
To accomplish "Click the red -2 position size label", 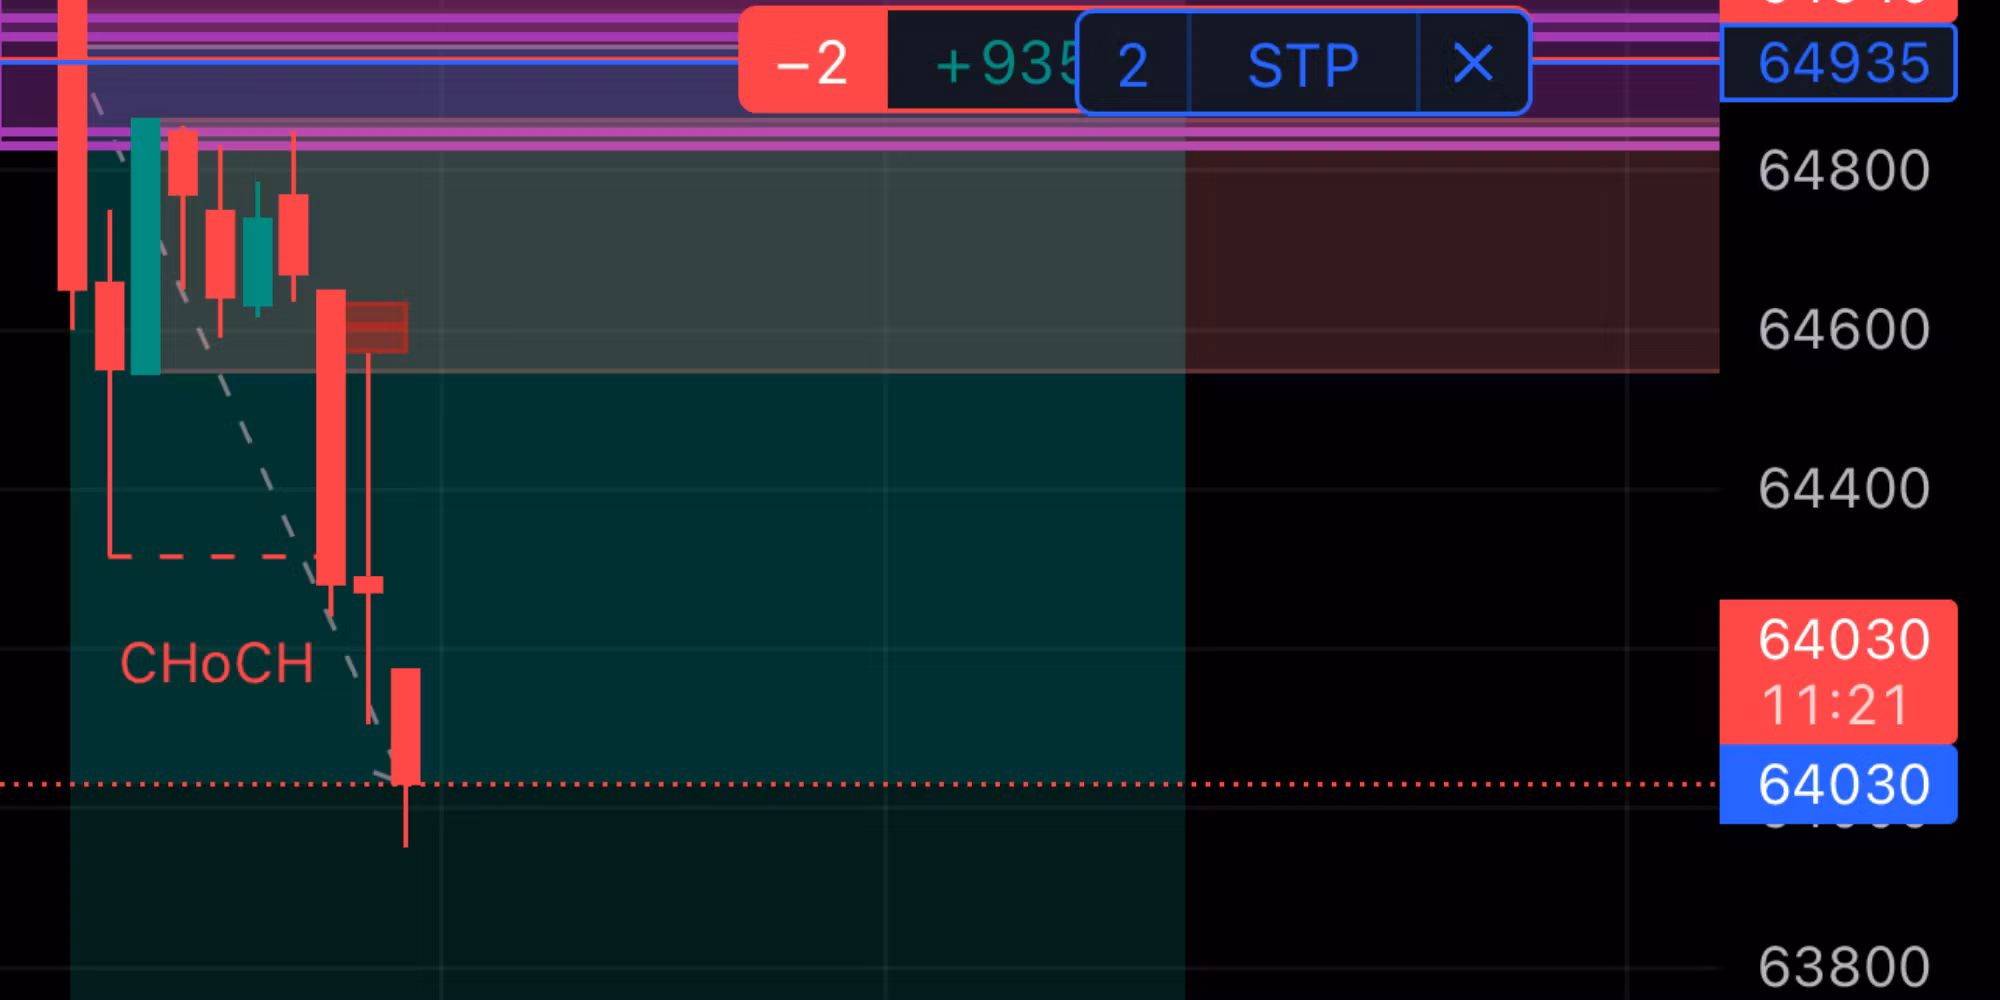I will click(812, 63).
